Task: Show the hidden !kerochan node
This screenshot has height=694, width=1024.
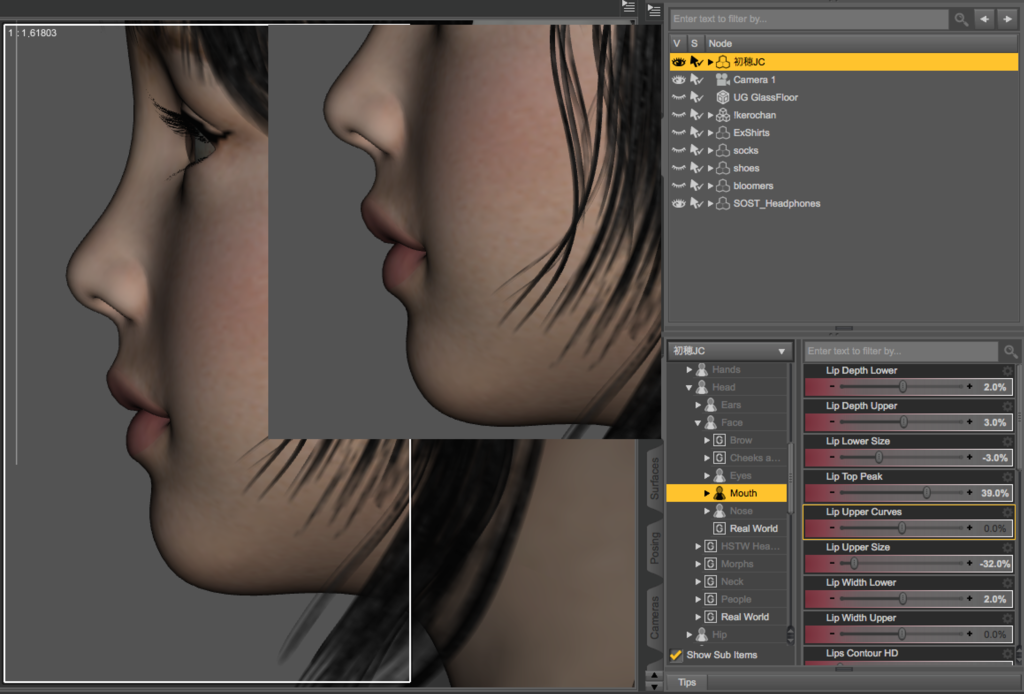Action: pyautogui.click(x=679, y=115)
